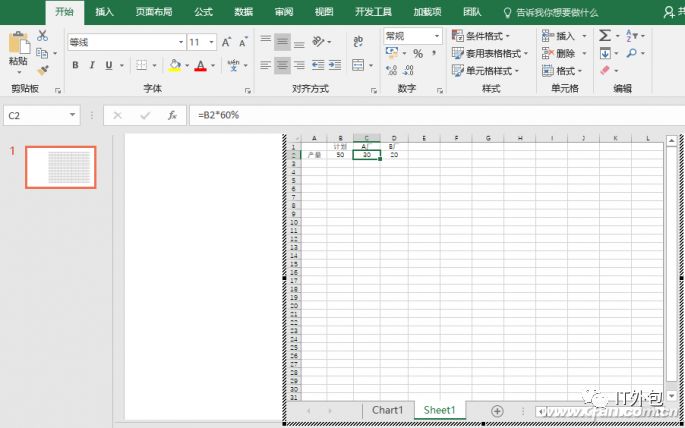Switch to the Chart1 sheet tab
Screen dimensions: 685x428
(x=387, y=410)
